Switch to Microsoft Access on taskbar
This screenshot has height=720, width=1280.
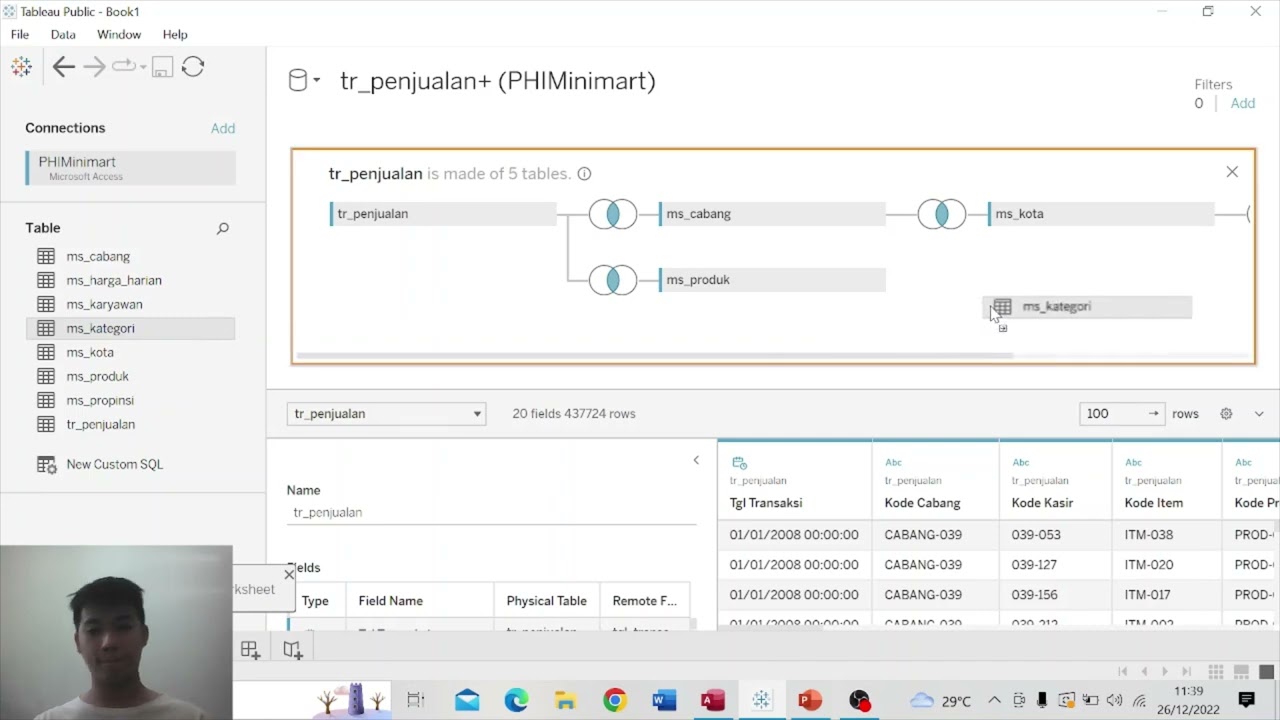pos(712,701)
